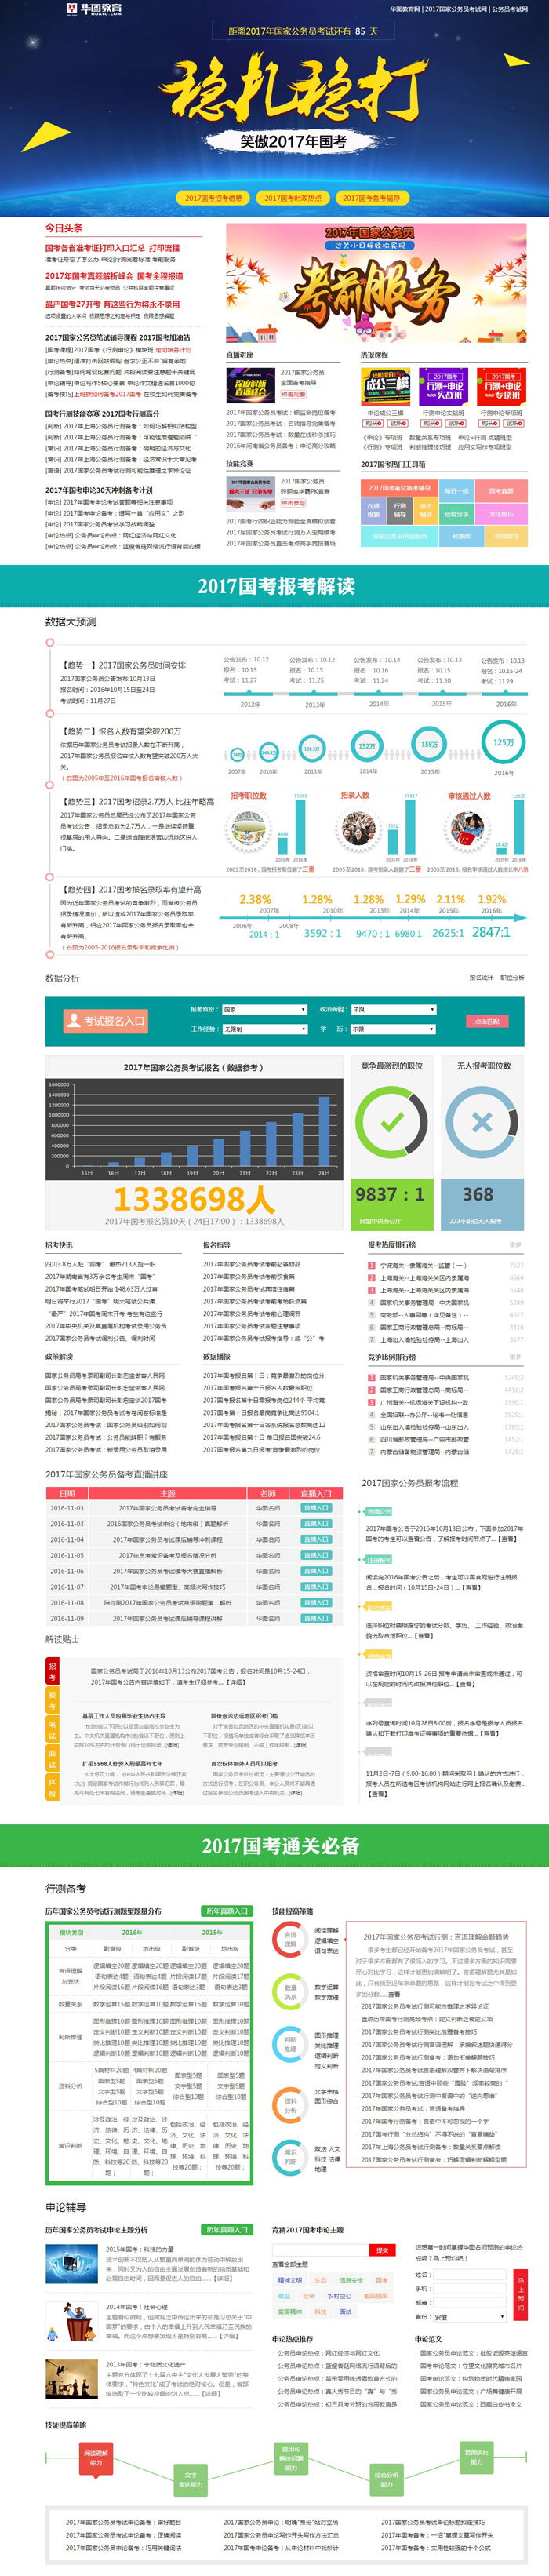The image size is (549, 2576).
Task: Click the red 提交 button
Action: point(380,2249)
